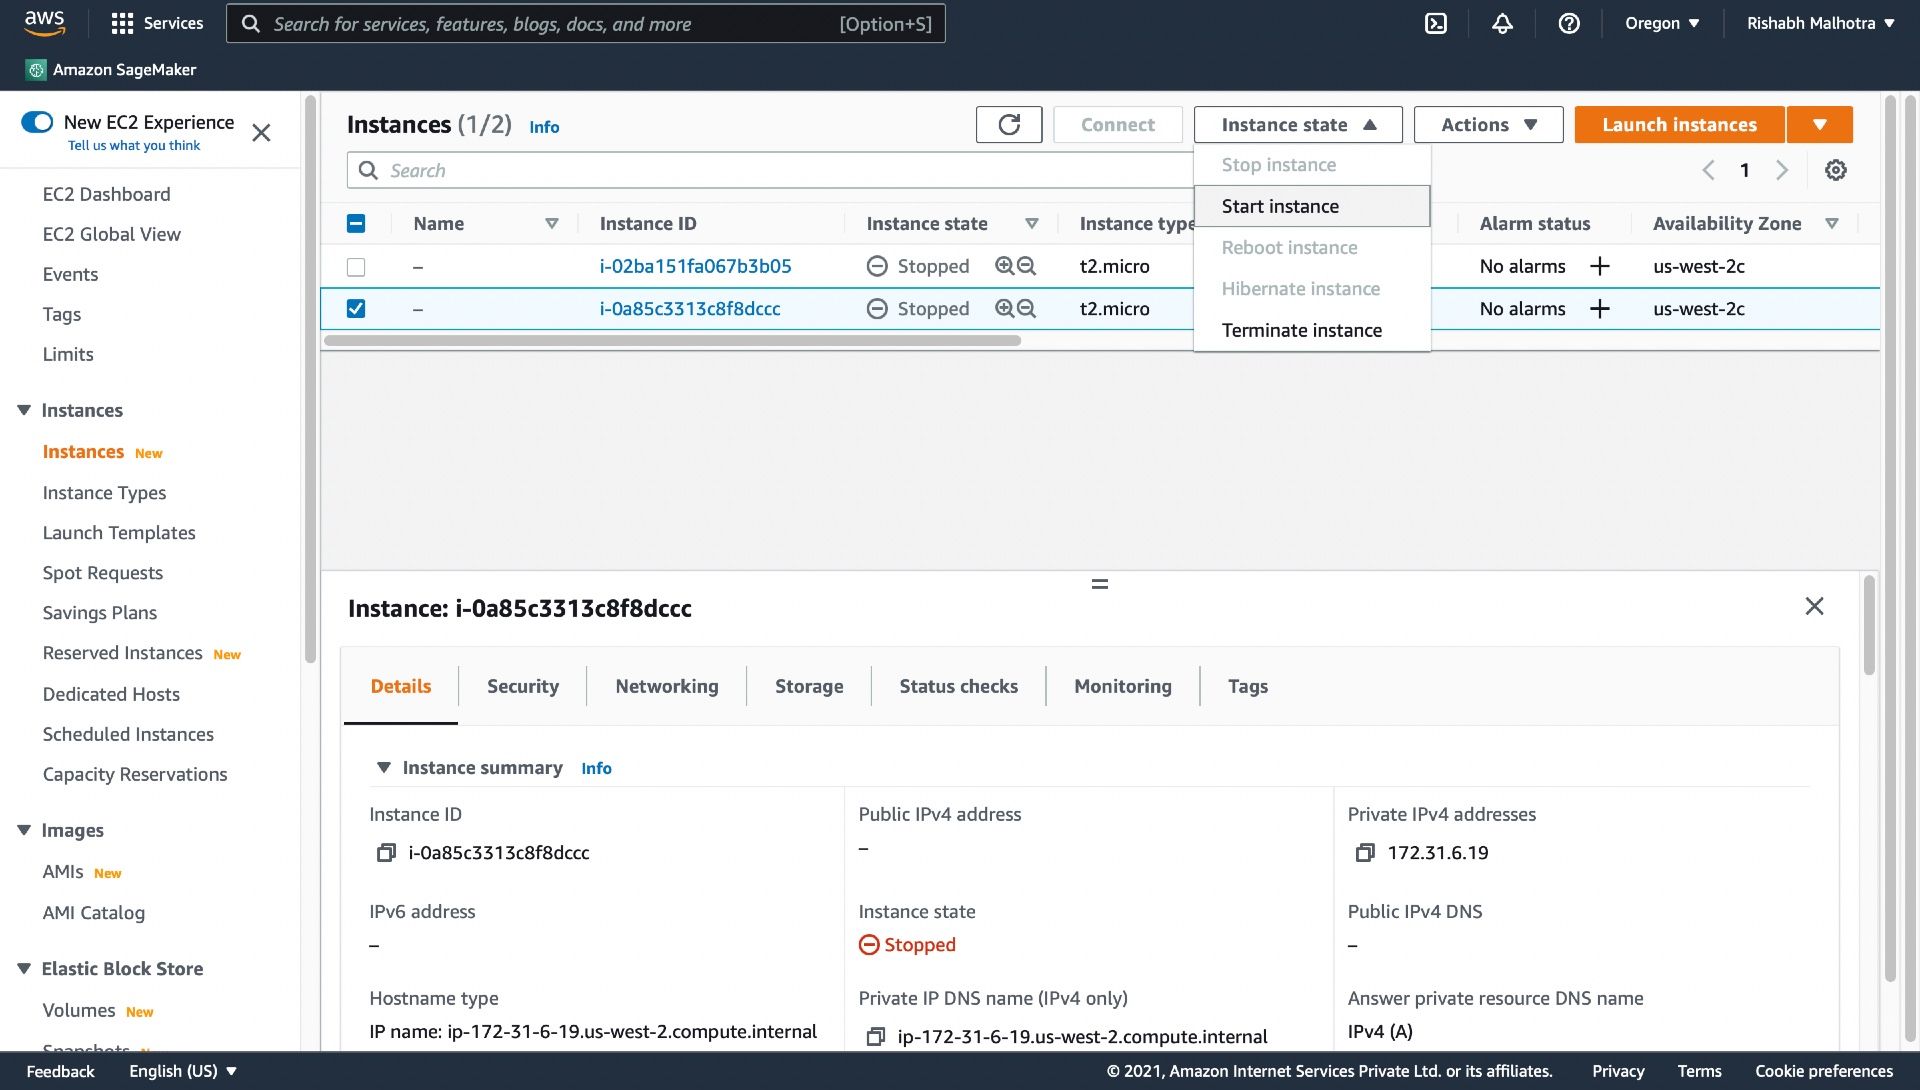Viewport: 1920px width, 1090px height.
Task: Open Volumes in the sidebar
Action: [x=79, y=1010]
